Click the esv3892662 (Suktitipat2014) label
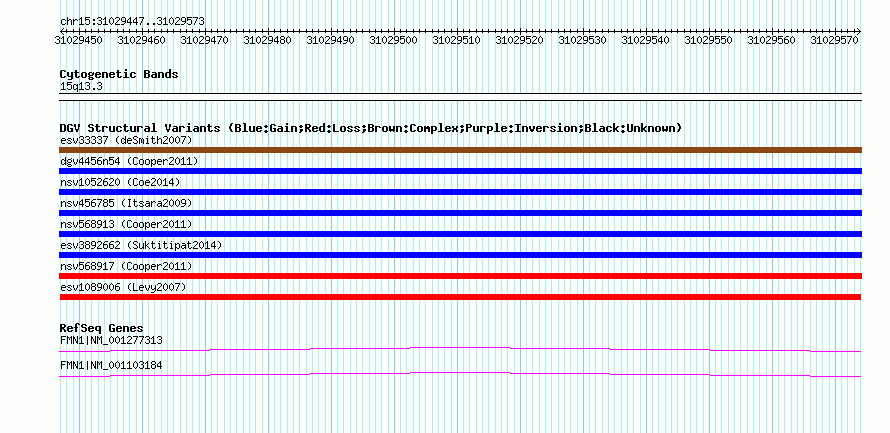 (141, 245)
